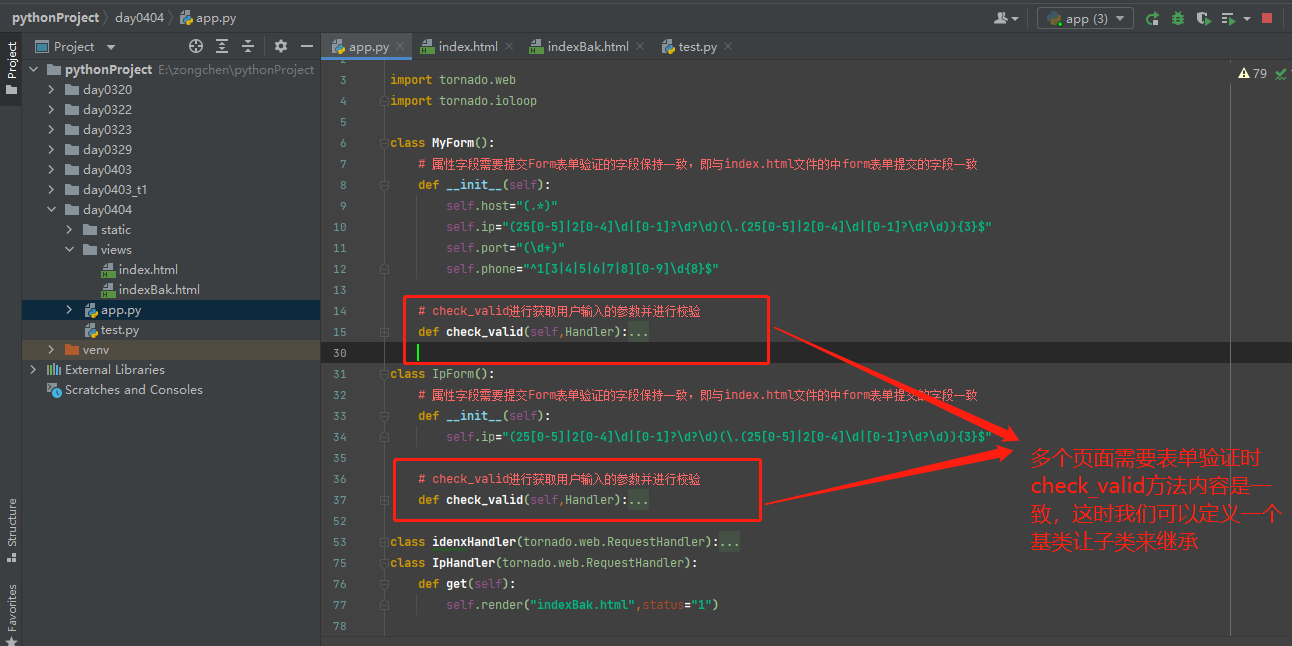This screenshot has width=1292, height=646.
Task: Fold the IpHandler class at line 75
Action: 384,563
